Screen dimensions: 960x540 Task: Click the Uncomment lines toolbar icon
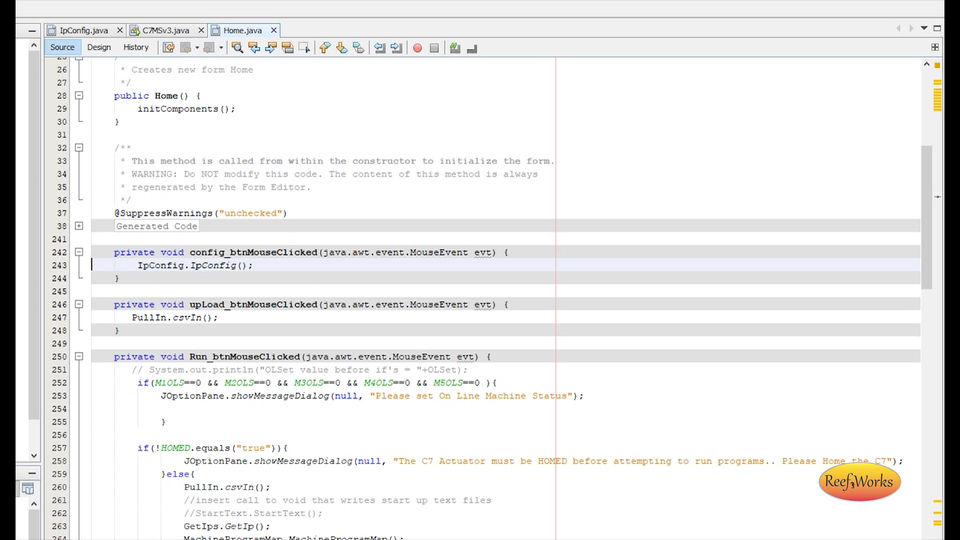(x=471, y=48)
